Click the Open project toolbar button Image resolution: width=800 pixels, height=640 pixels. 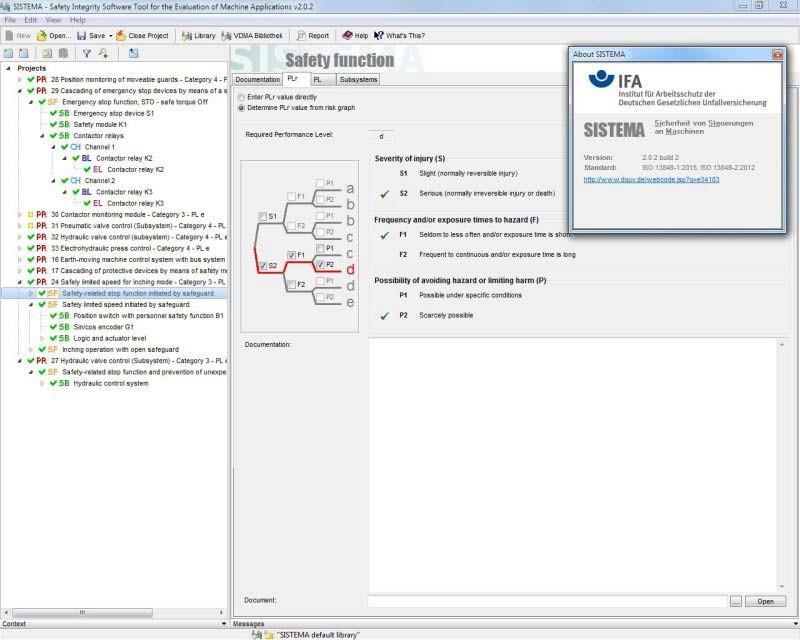54,36
